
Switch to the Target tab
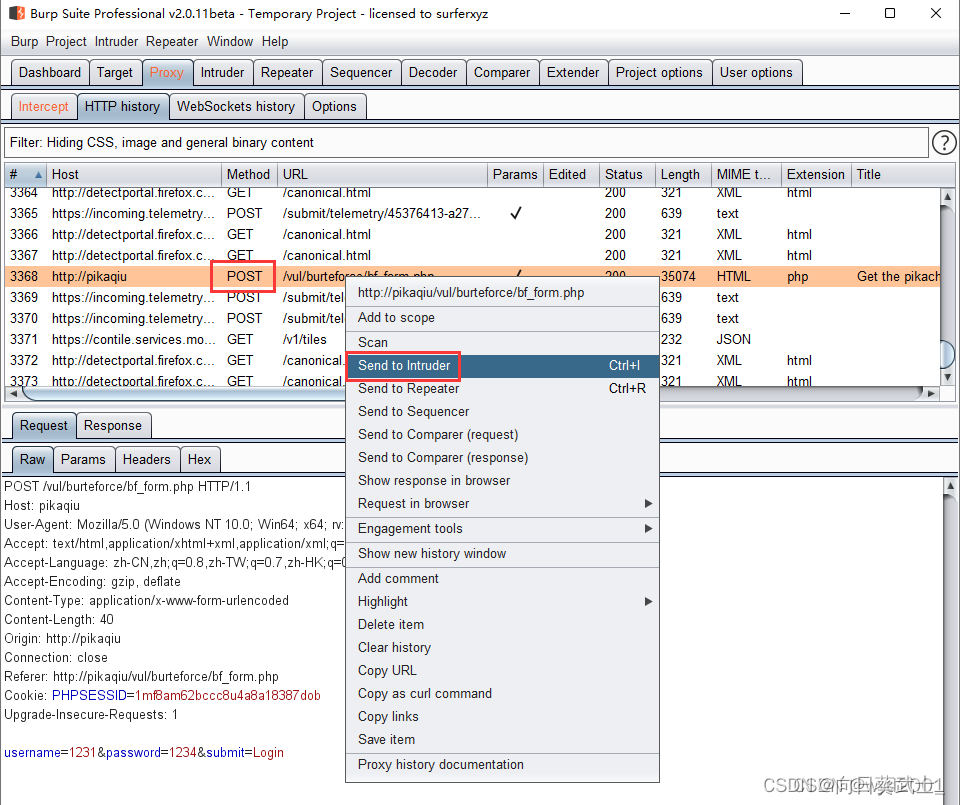tap(114, 72)
